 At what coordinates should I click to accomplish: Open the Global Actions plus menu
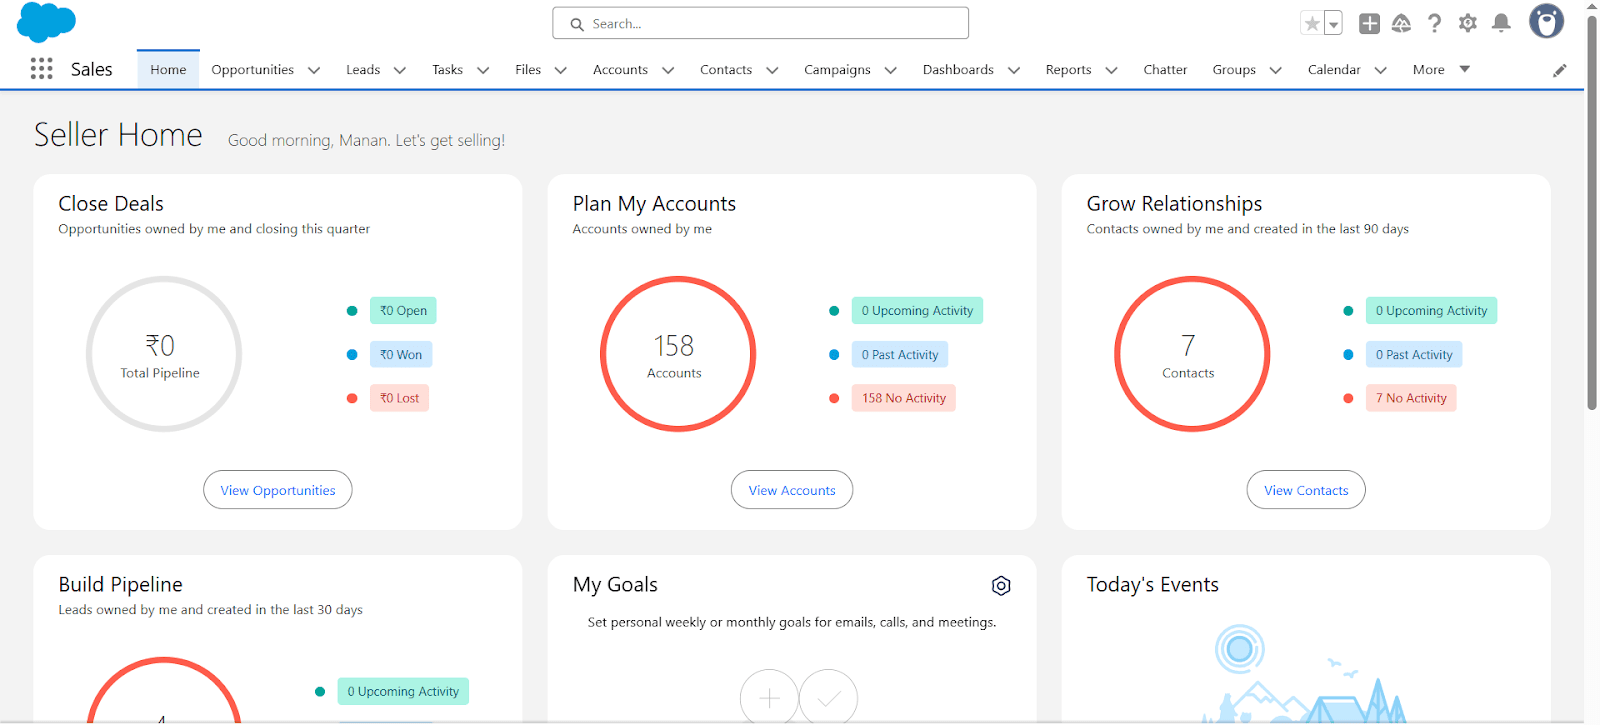pos(1369,23)
